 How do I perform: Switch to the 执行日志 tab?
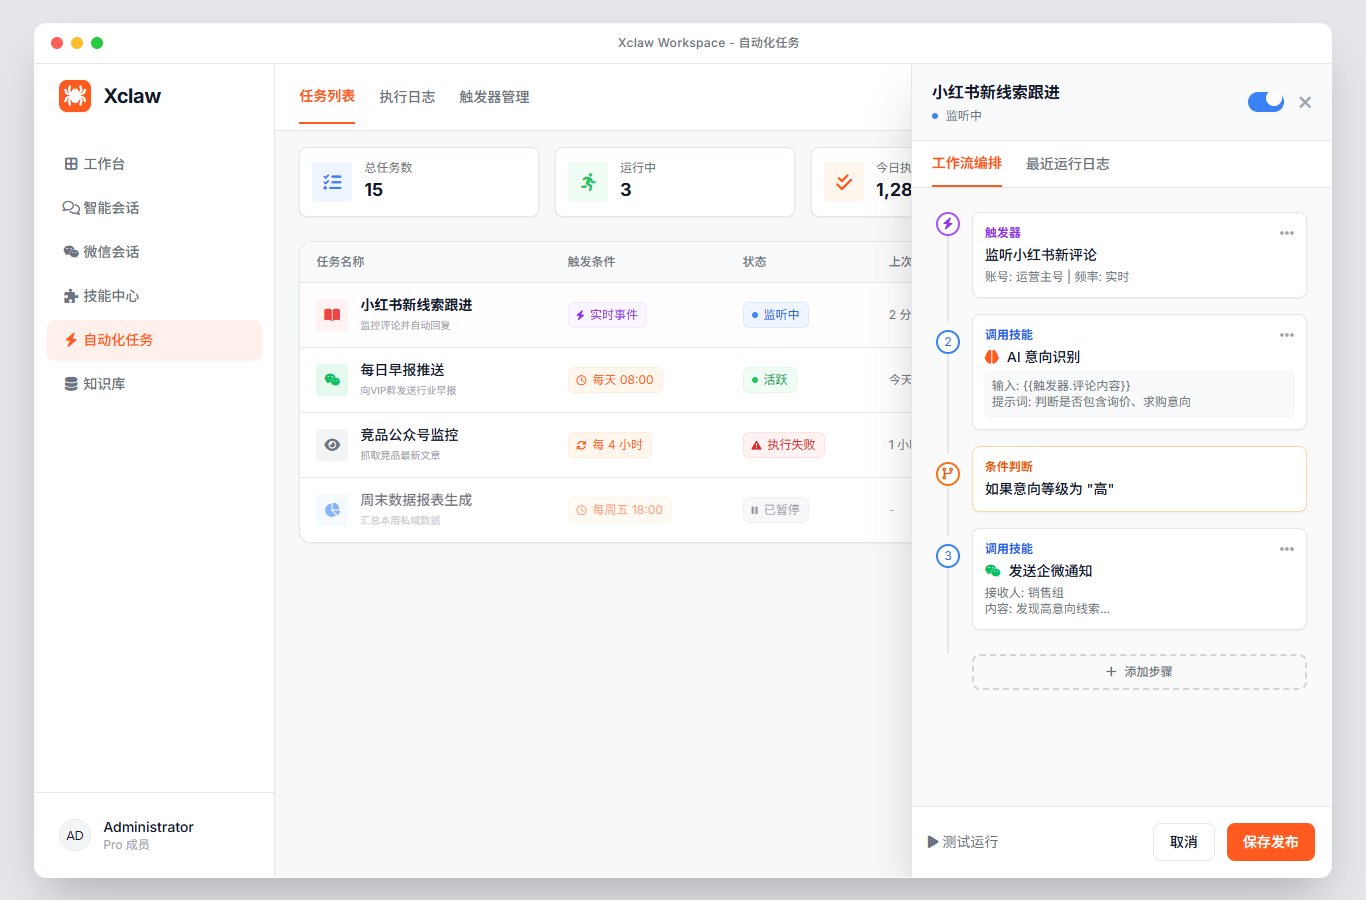pos(407,97)
